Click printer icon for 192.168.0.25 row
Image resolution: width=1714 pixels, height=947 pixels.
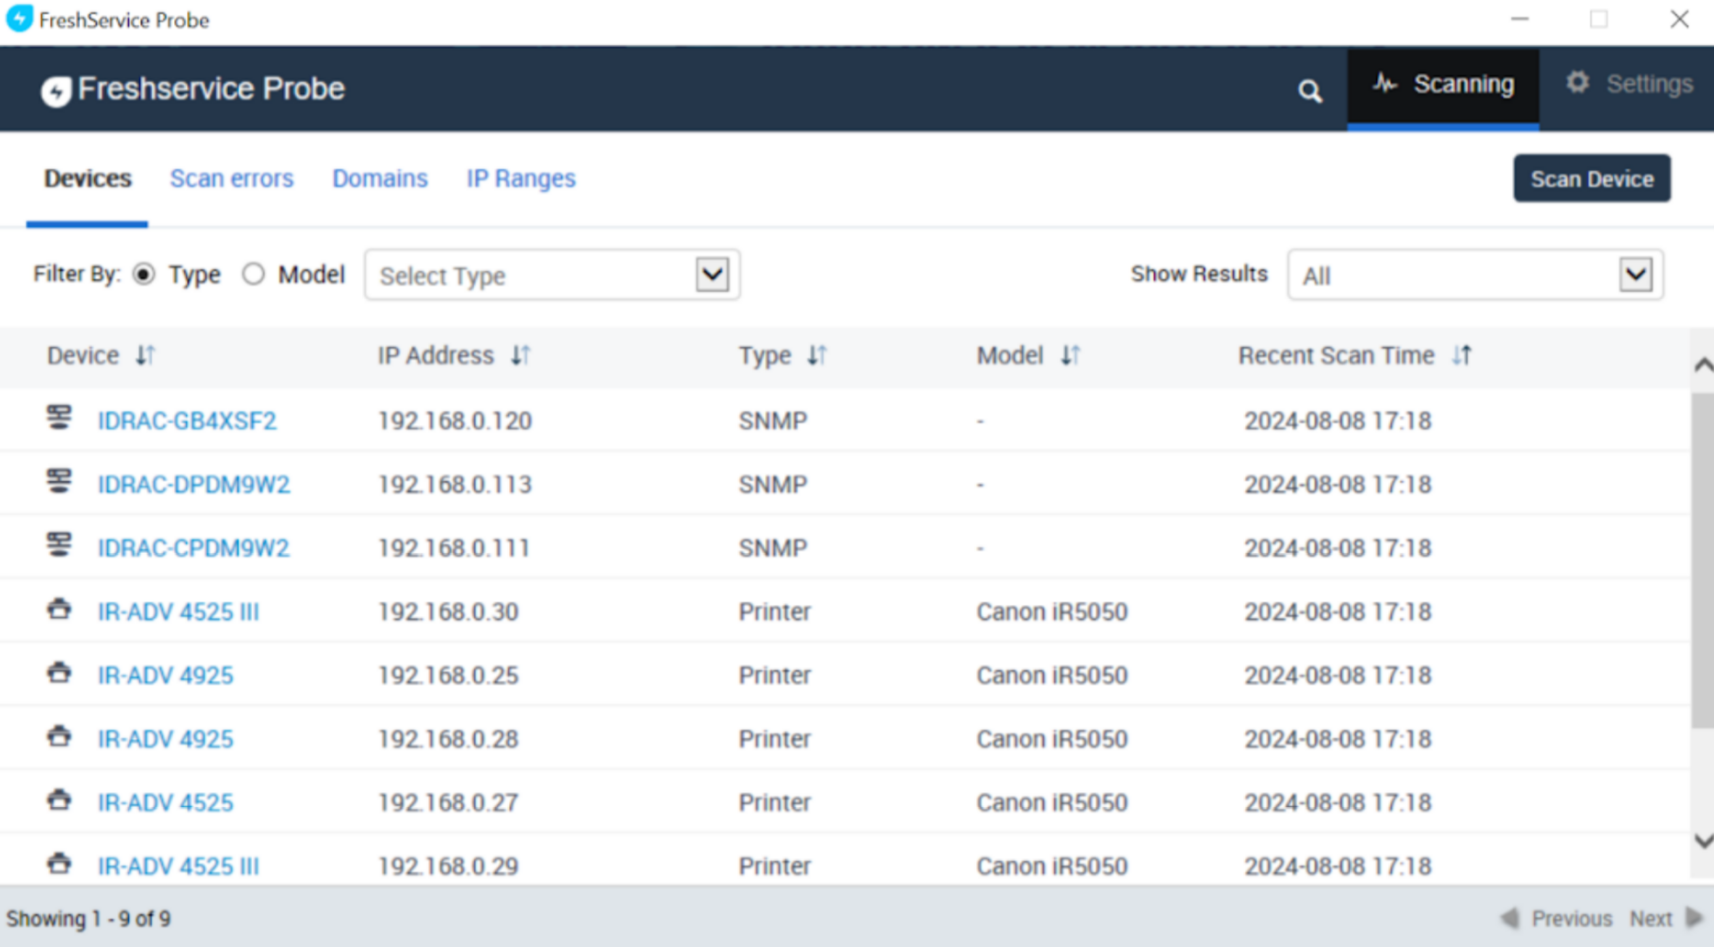tap(59, 673)
